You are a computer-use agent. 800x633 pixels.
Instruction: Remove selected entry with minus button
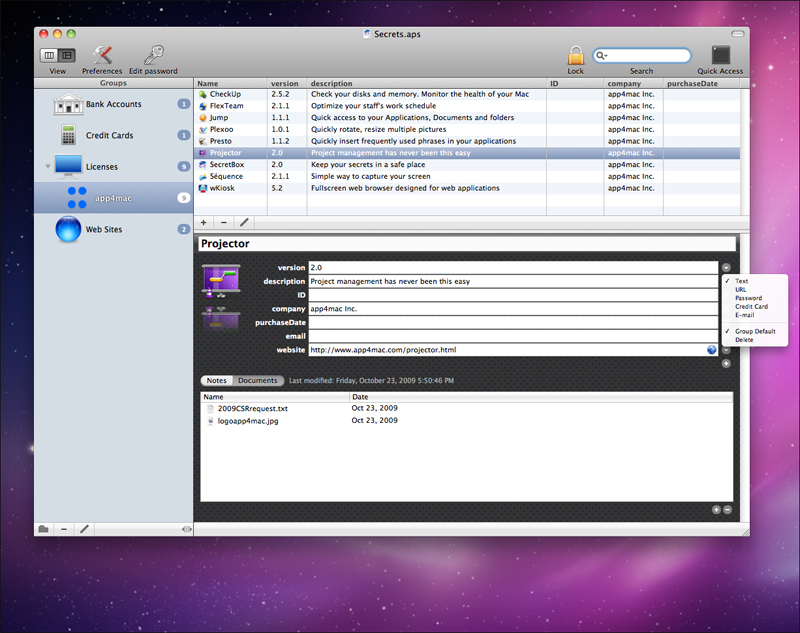[x=223, y=222]
